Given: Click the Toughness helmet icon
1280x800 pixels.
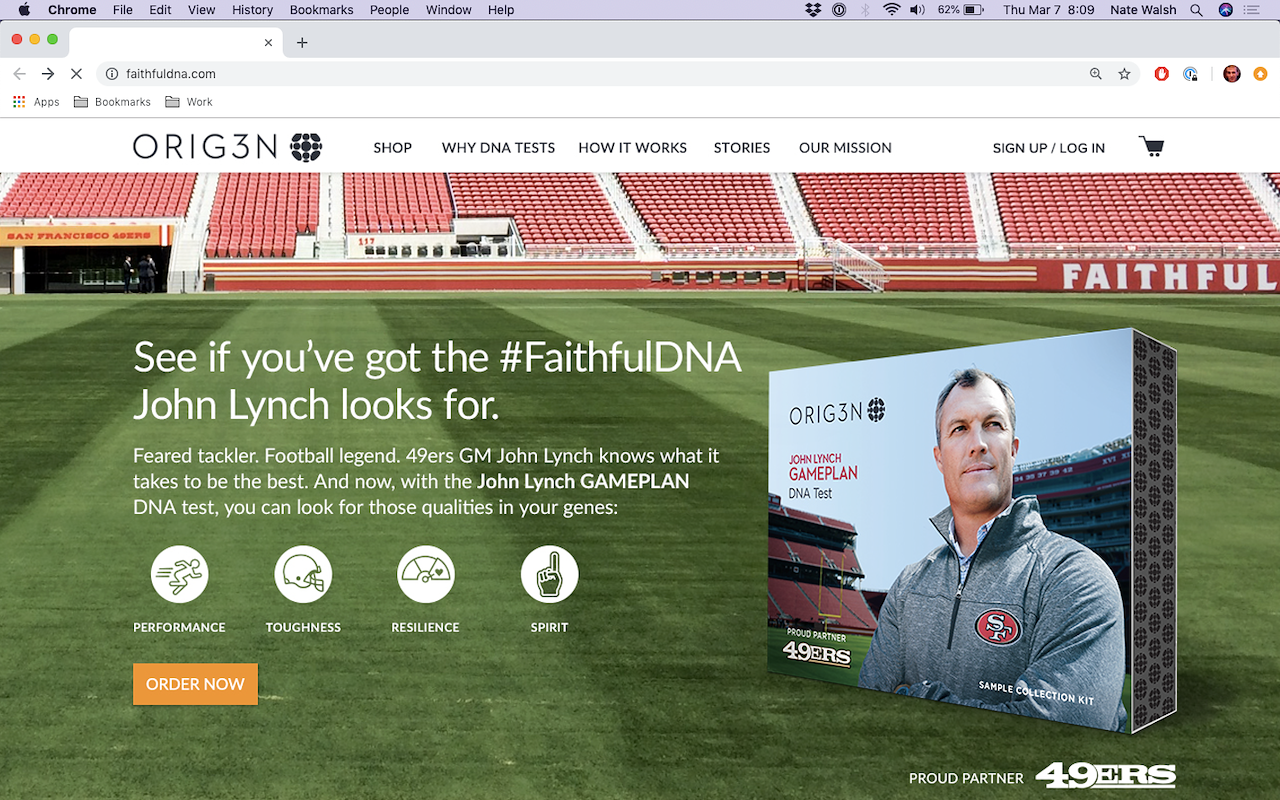Looking at the screenshot, I should 303,574.
